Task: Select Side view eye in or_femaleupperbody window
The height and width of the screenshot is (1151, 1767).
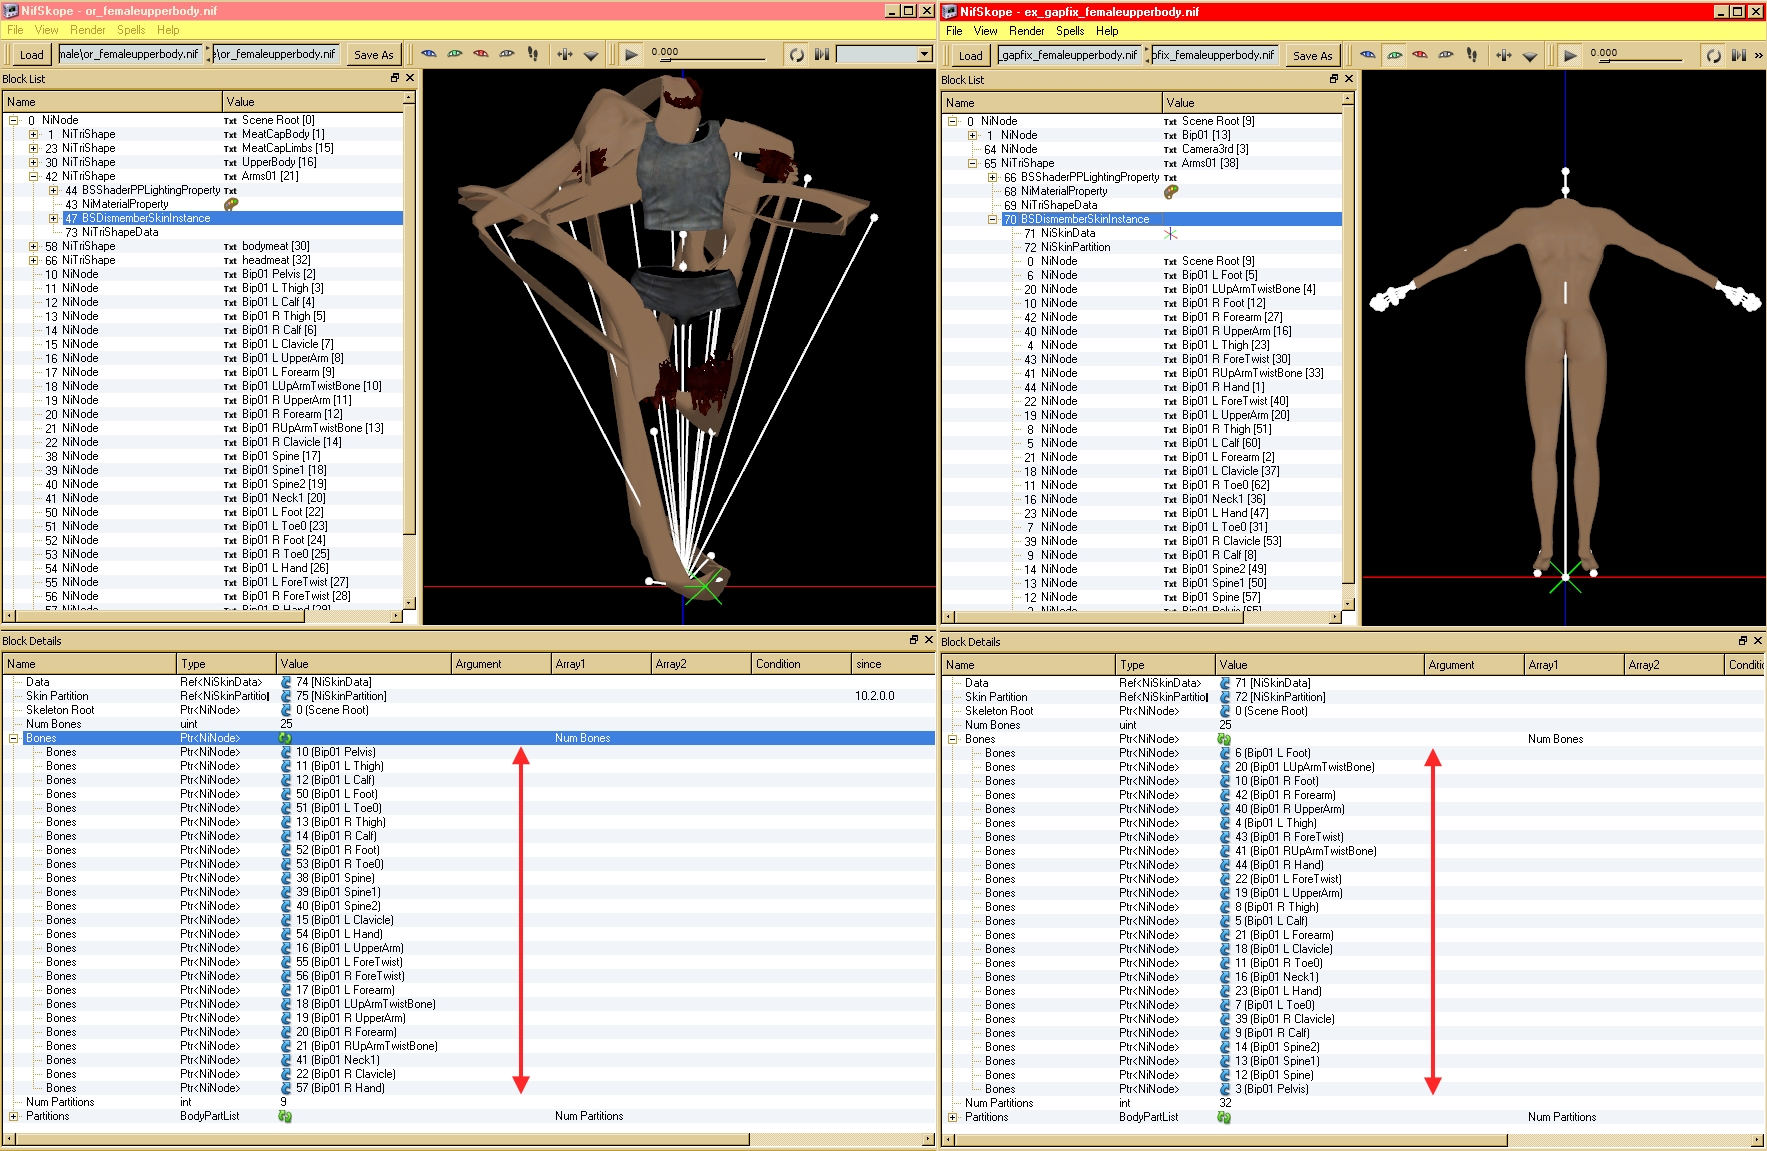Action: coord(481,54)
